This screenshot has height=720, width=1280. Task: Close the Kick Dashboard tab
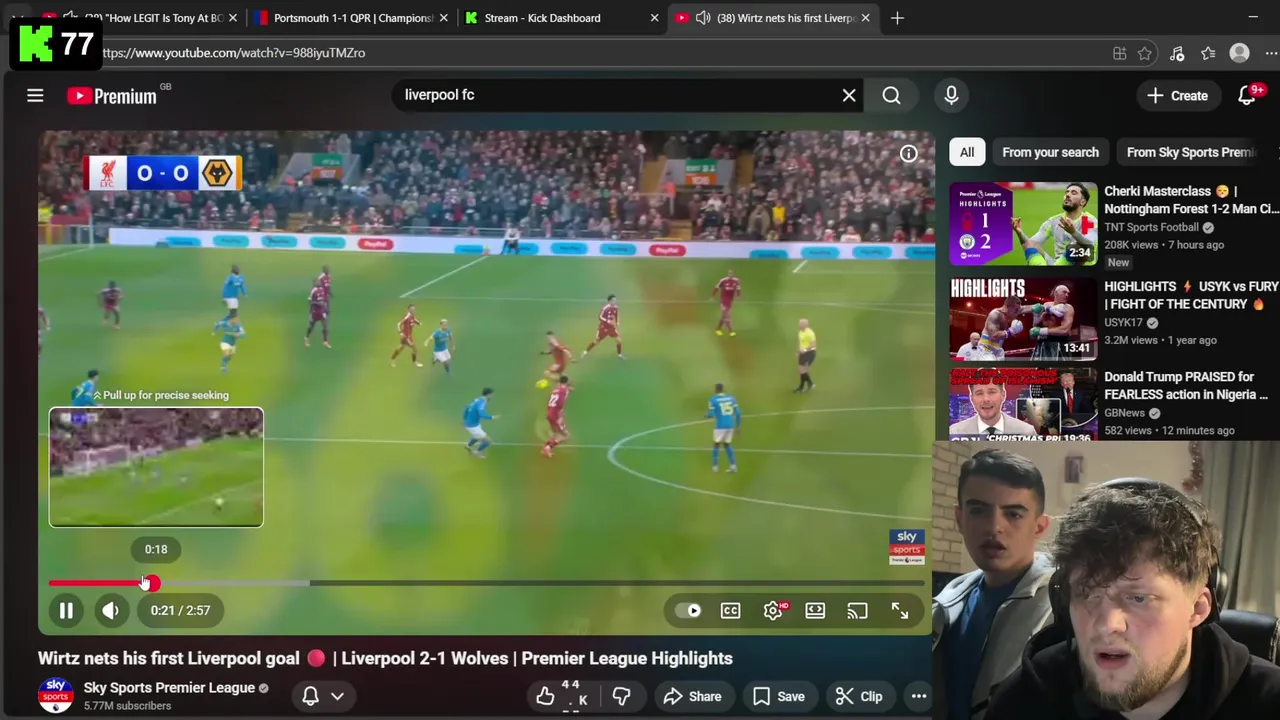pyautogui.click(x=654, y=18)
